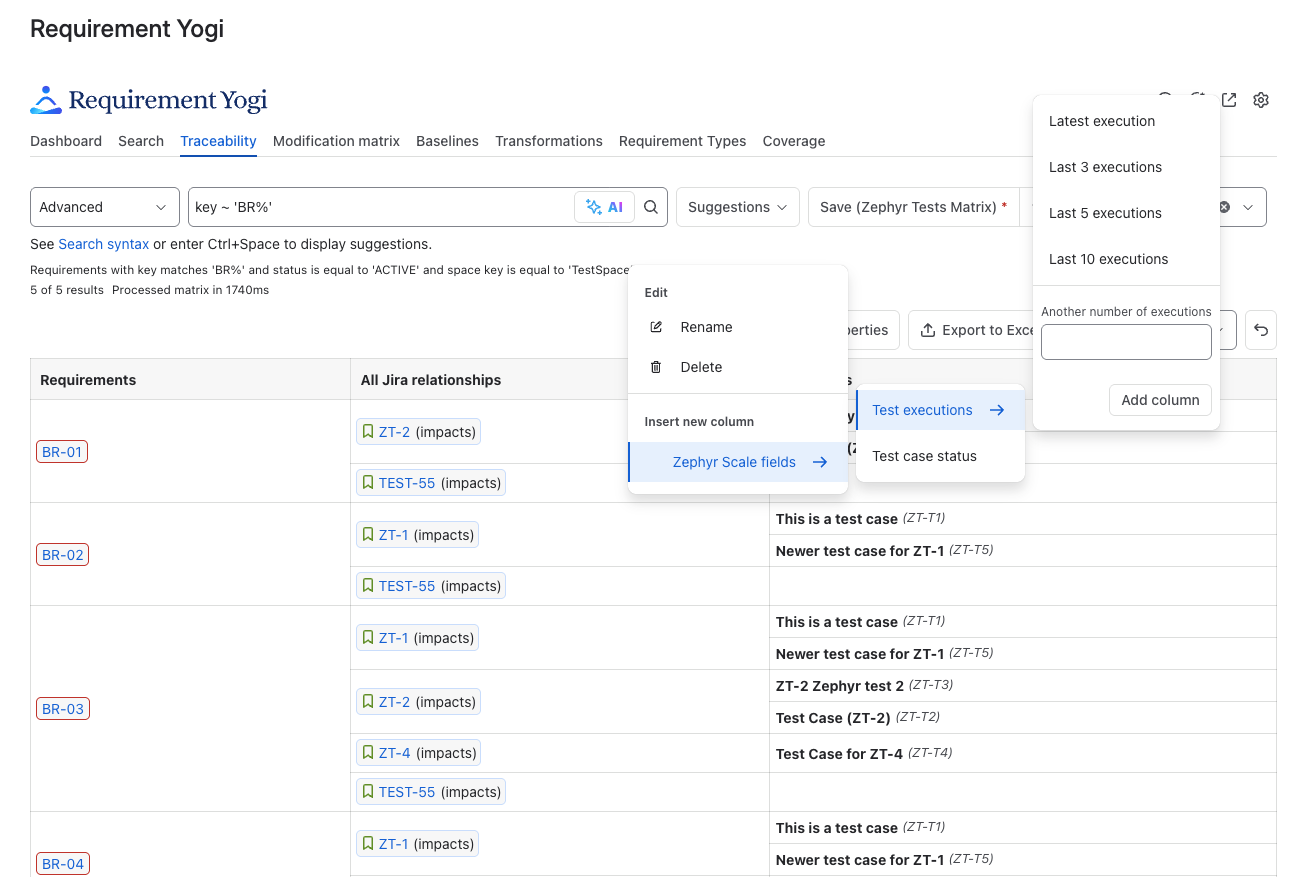1297x877 pixels.
Task: Run search with the magnifier icon
Action: [x=651, y=207]
